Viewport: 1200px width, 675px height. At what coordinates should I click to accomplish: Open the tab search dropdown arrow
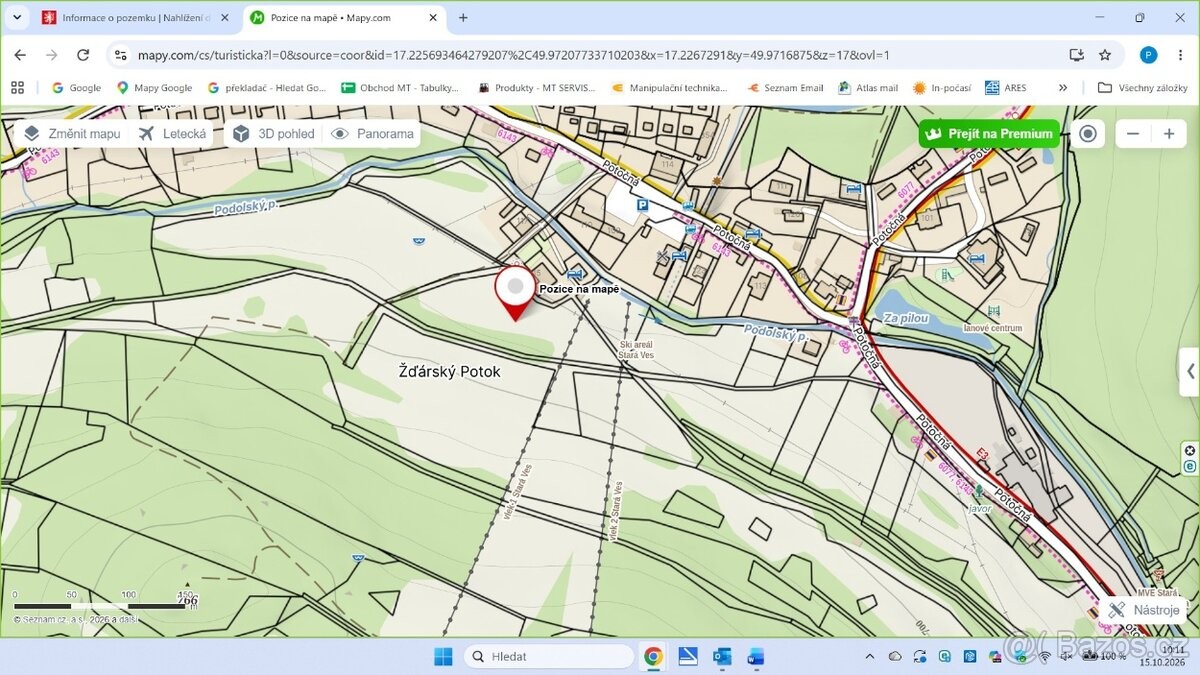[17, 18]
